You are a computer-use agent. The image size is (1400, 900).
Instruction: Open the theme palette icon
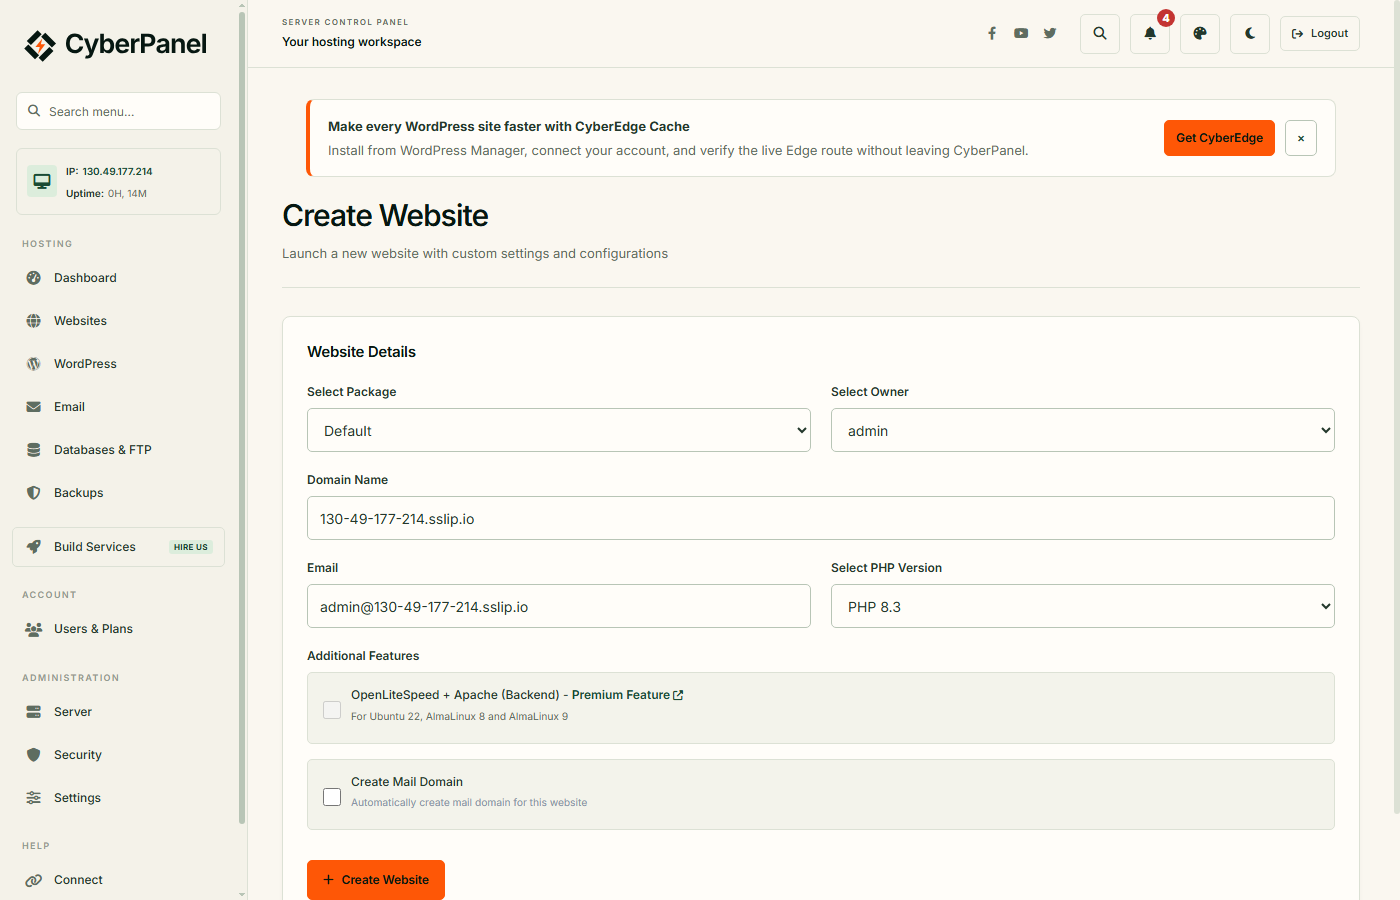pyautogui.click(x=1200, y=34)
